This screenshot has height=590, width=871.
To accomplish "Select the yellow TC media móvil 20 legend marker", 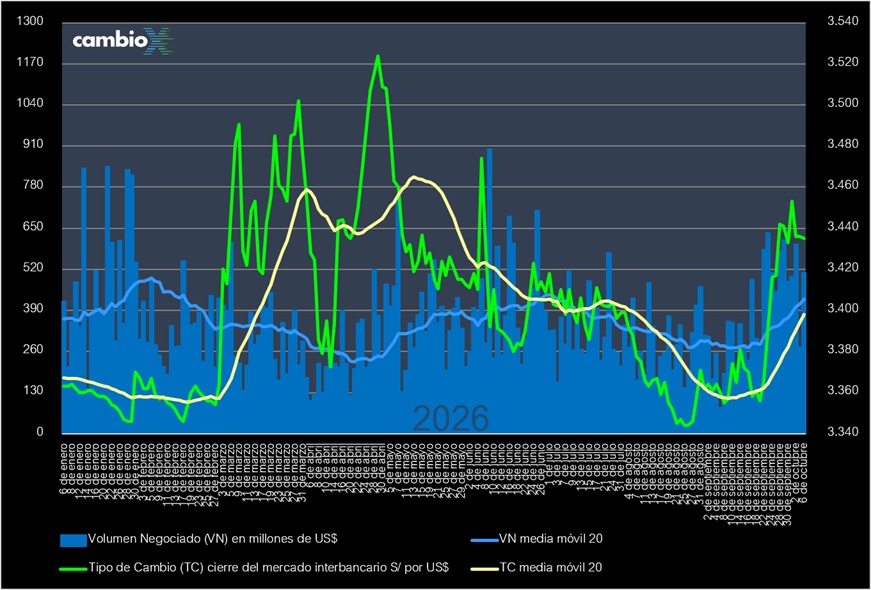I will point(484,568).
